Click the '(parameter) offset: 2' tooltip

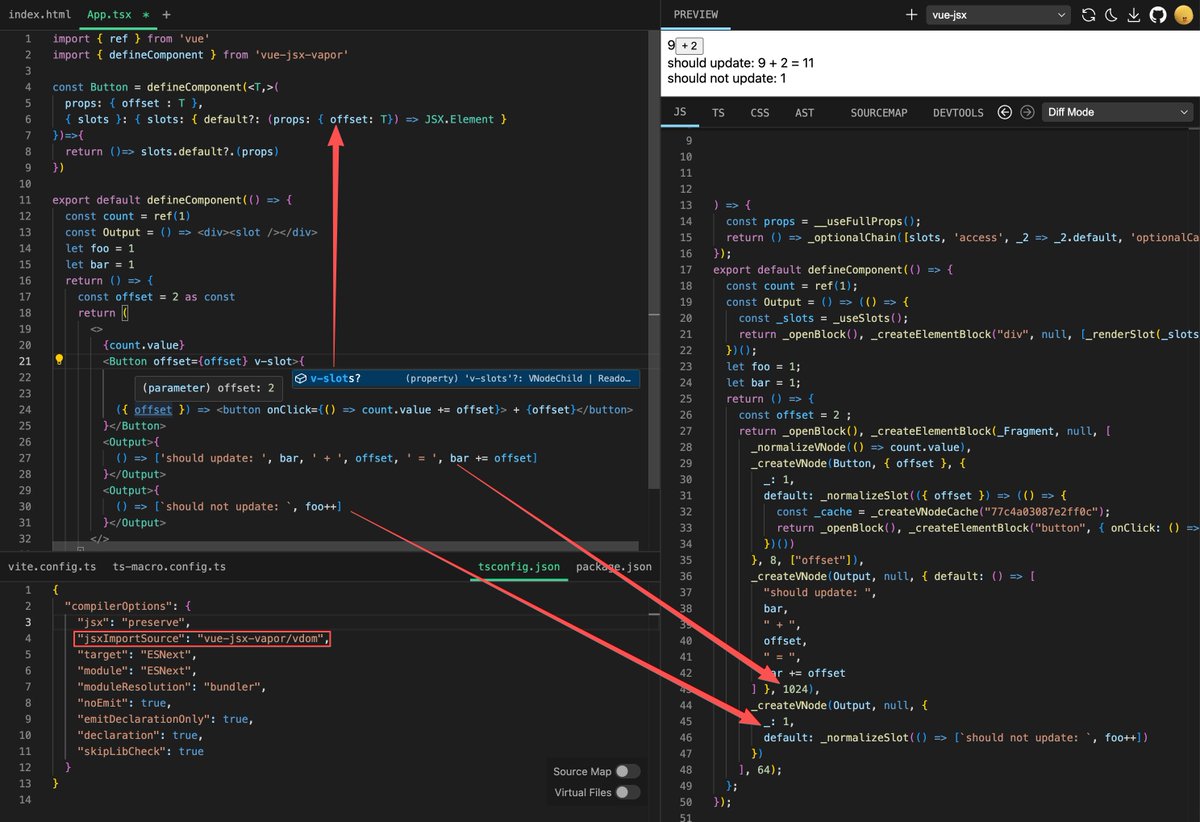(209, 387)
